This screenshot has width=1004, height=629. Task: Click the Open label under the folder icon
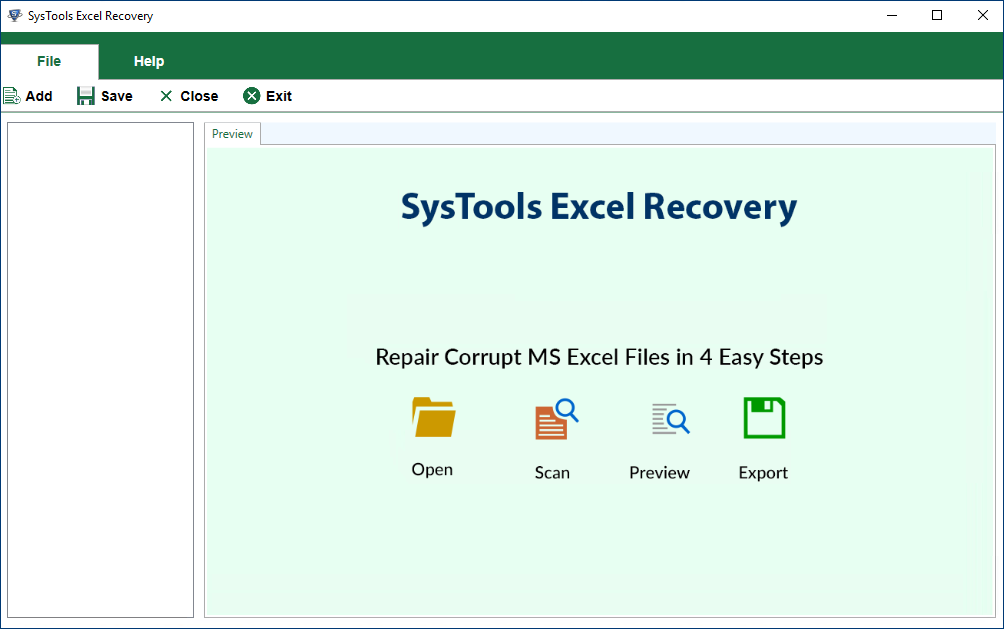tap(432, 469)
